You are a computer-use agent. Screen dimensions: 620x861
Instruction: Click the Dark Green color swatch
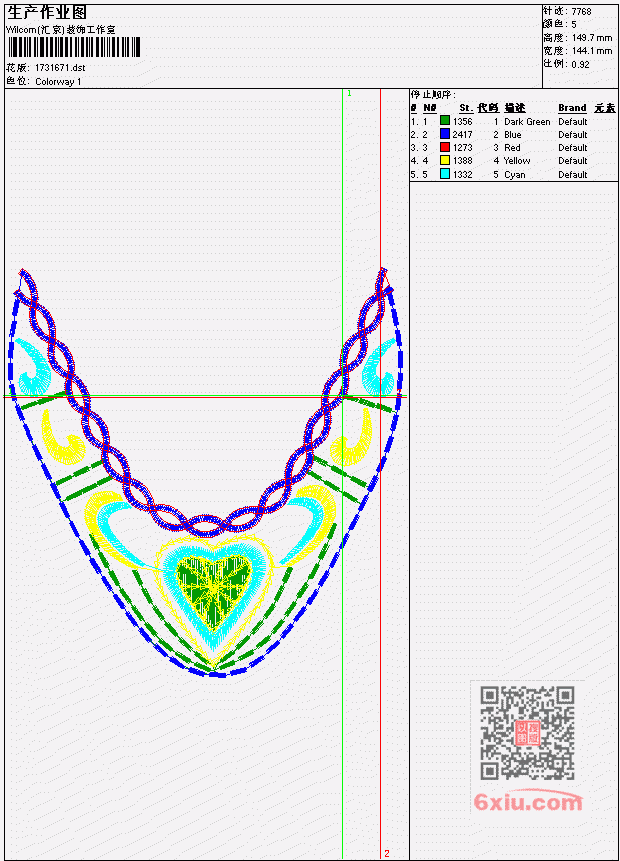[445, 121]
